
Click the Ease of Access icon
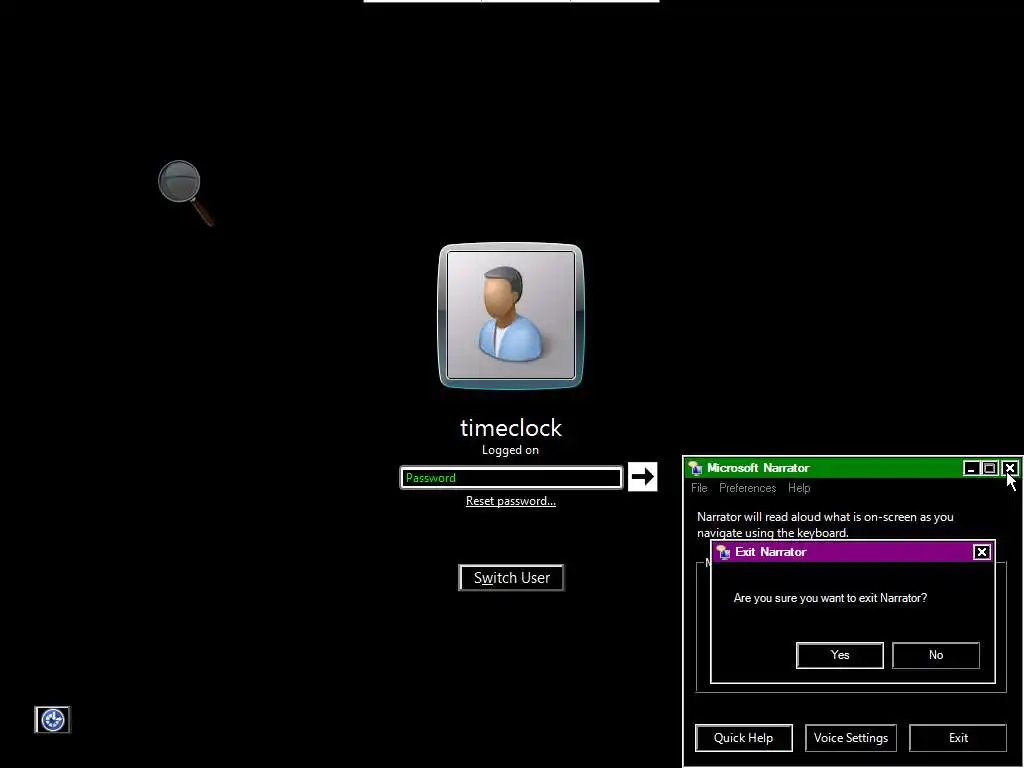click(x=52, y=720)
